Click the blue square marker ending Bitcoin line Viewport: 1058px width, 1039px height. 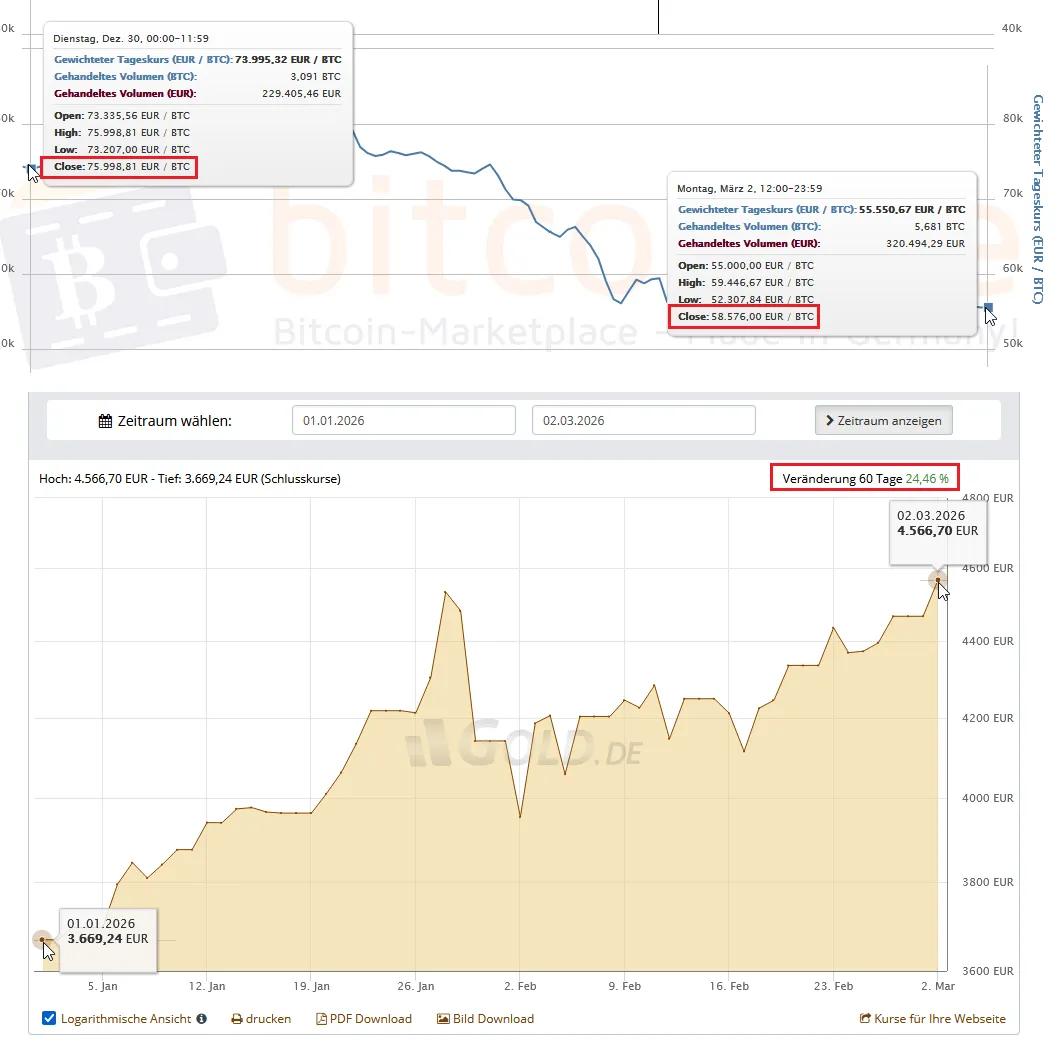coord(988,307)
